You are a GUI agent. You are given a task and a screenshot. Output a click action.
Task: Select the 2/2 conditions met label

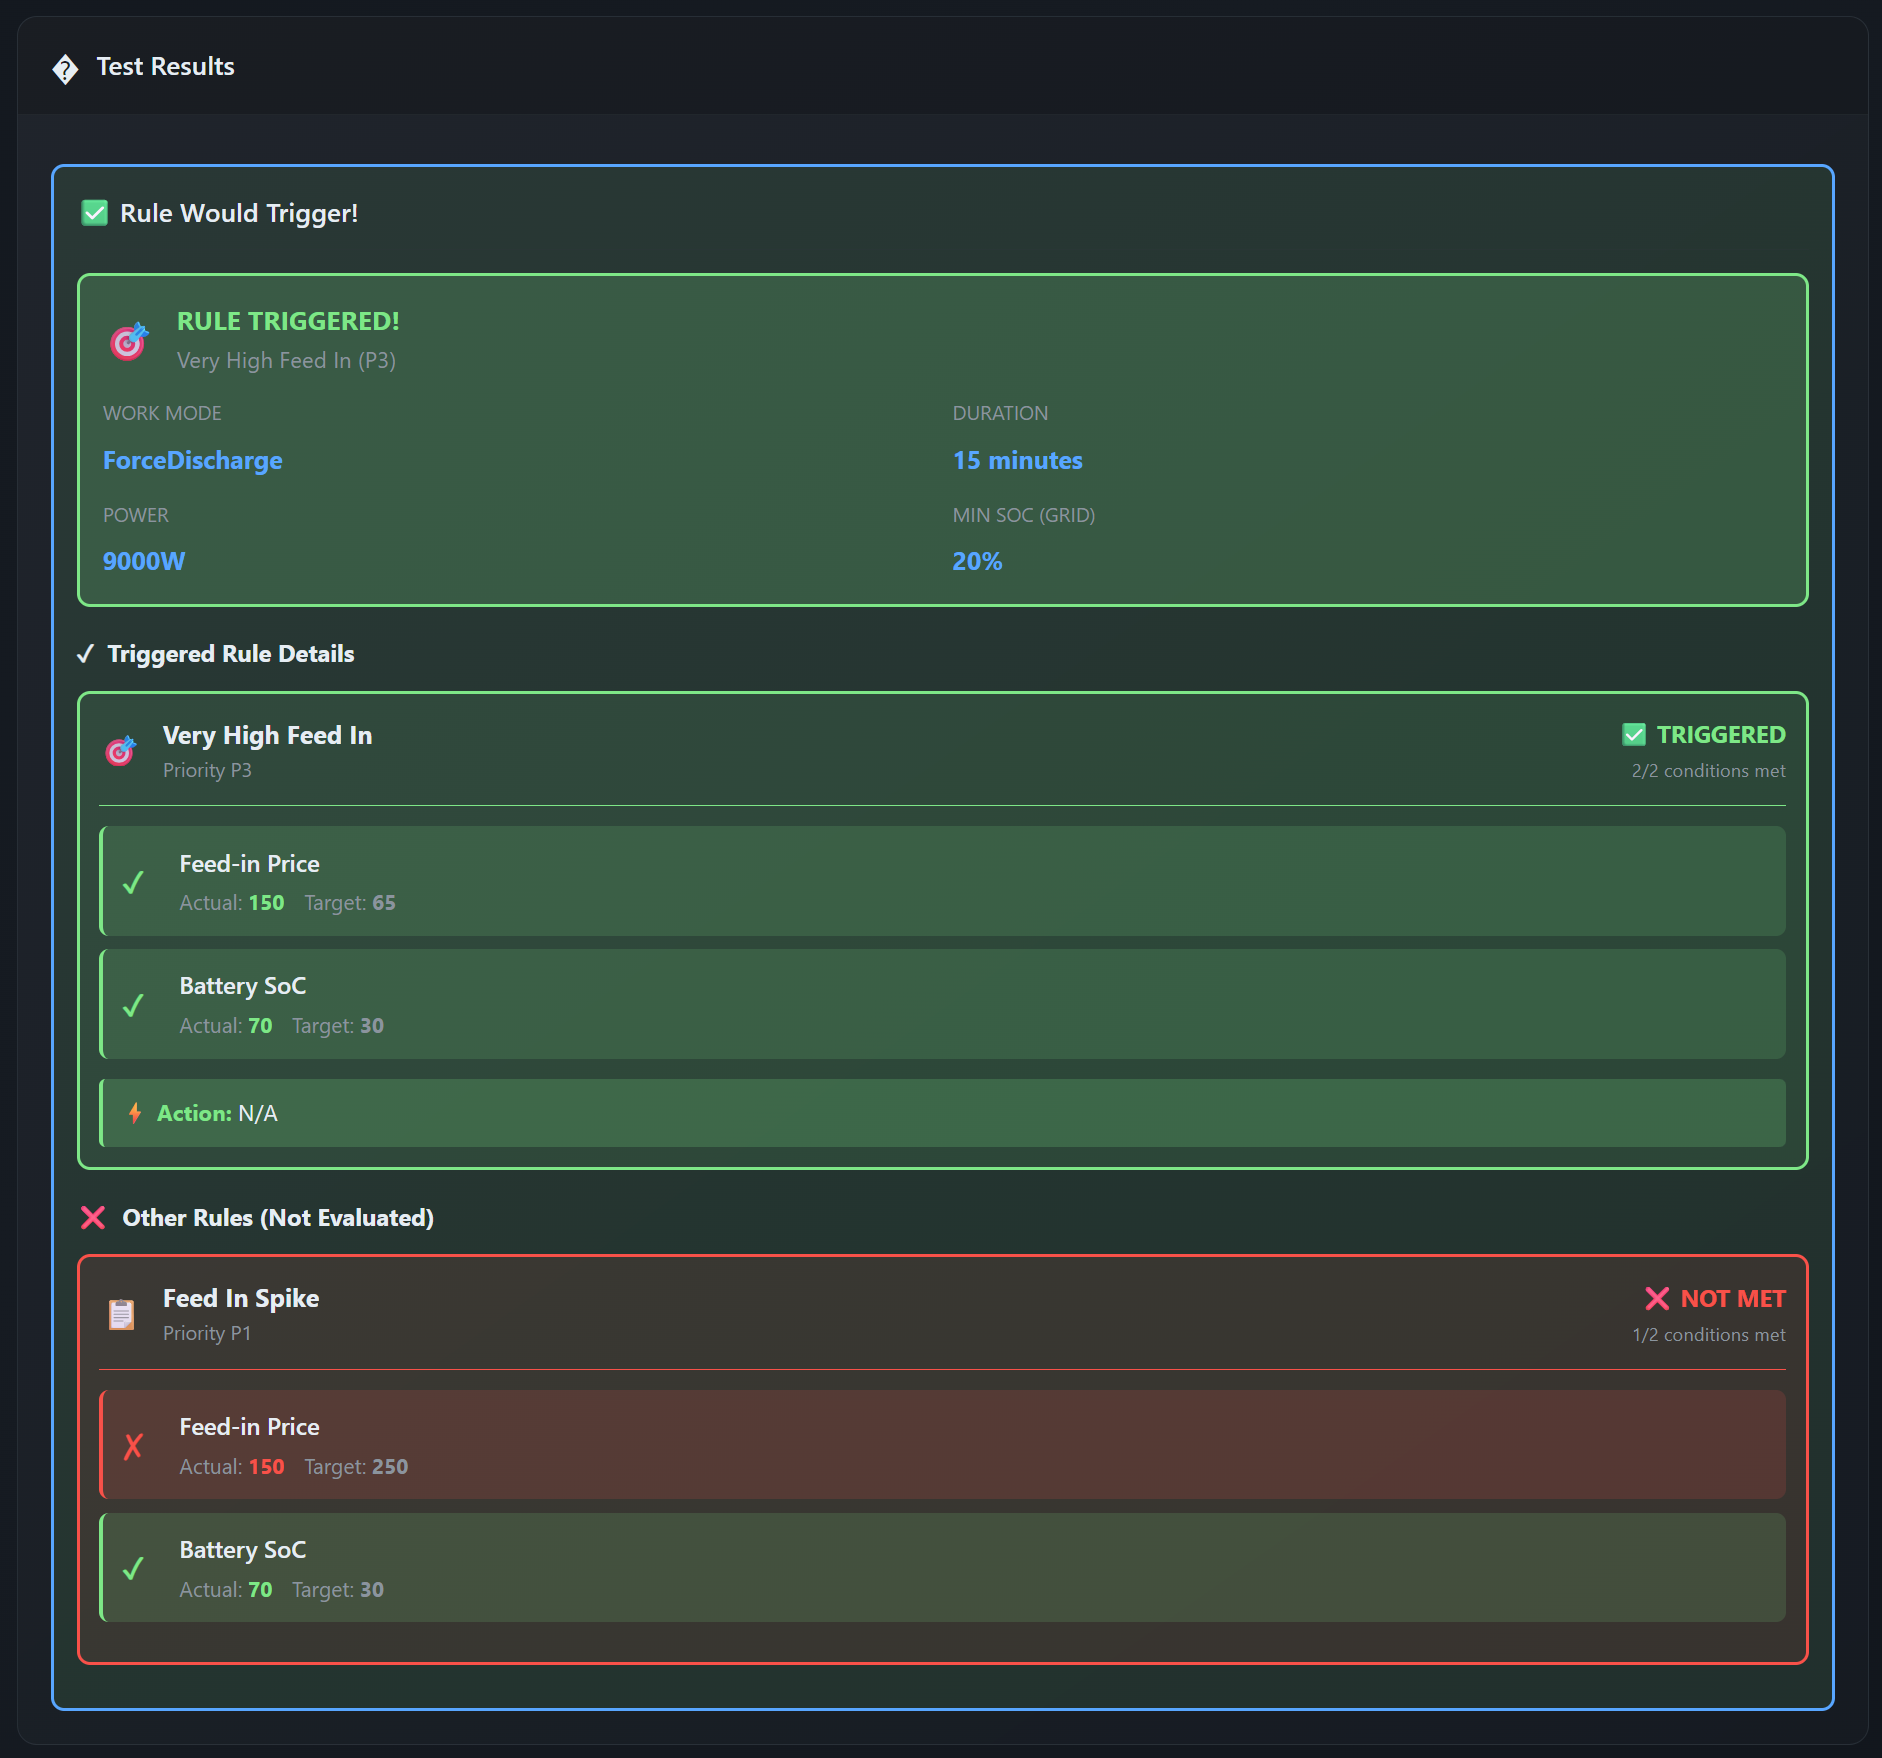[x=1706, y=770]
